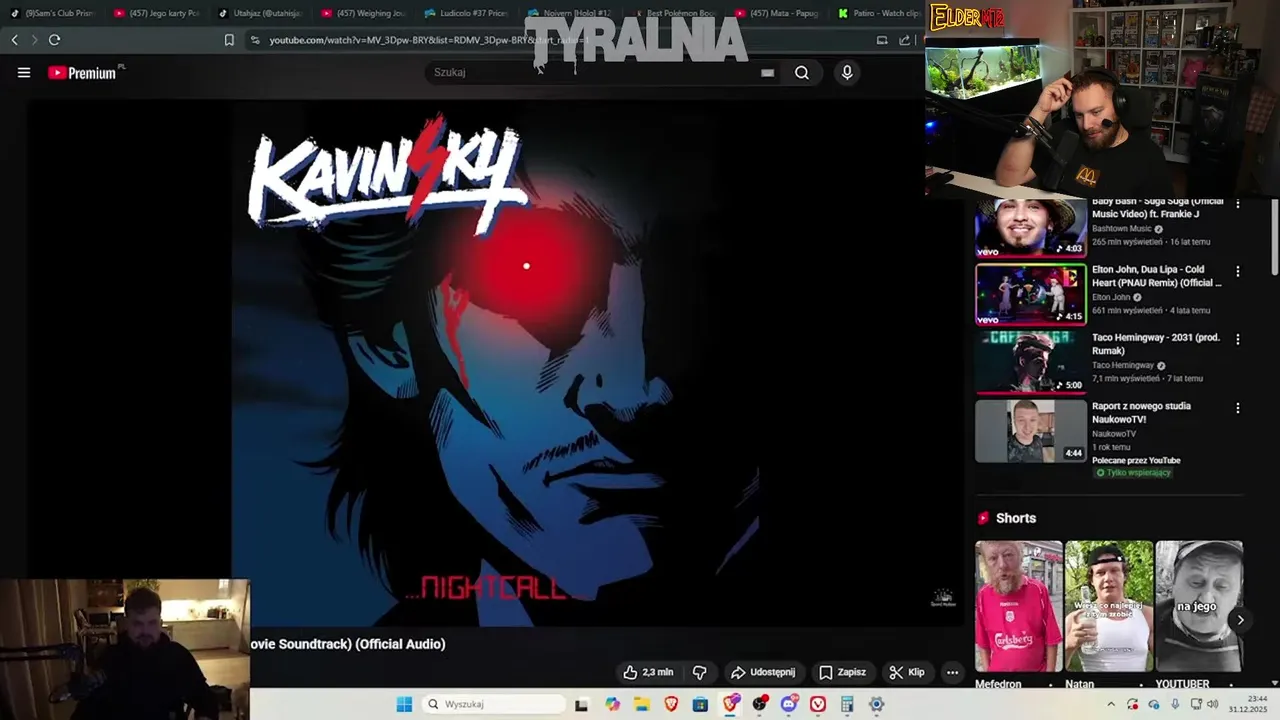
Task: Open Elton John Cold Heart video title
Action: point(1157,276)
